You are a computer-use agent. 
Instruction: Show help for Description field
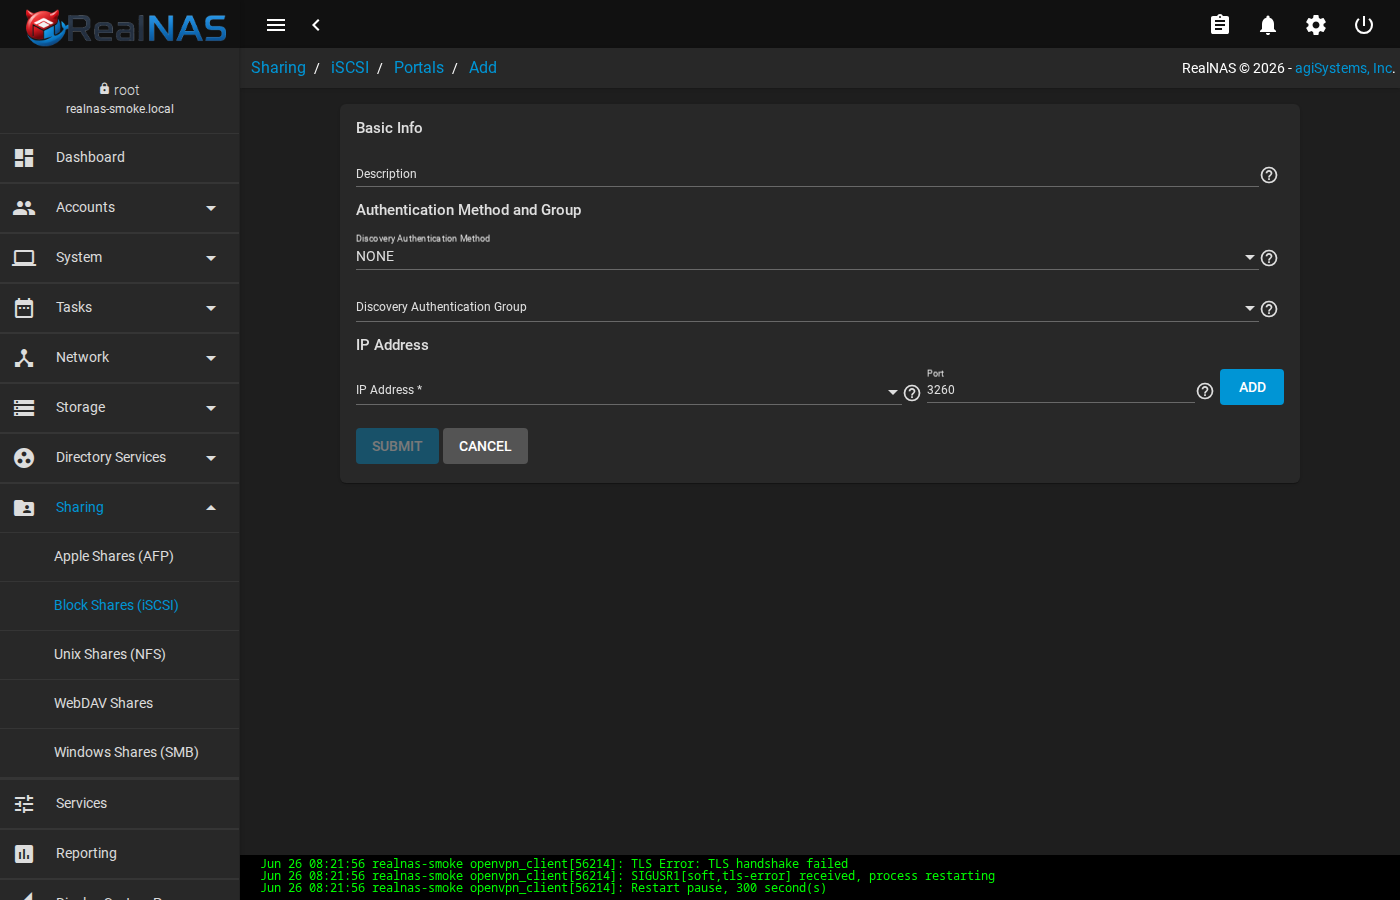click(1269, 175)
